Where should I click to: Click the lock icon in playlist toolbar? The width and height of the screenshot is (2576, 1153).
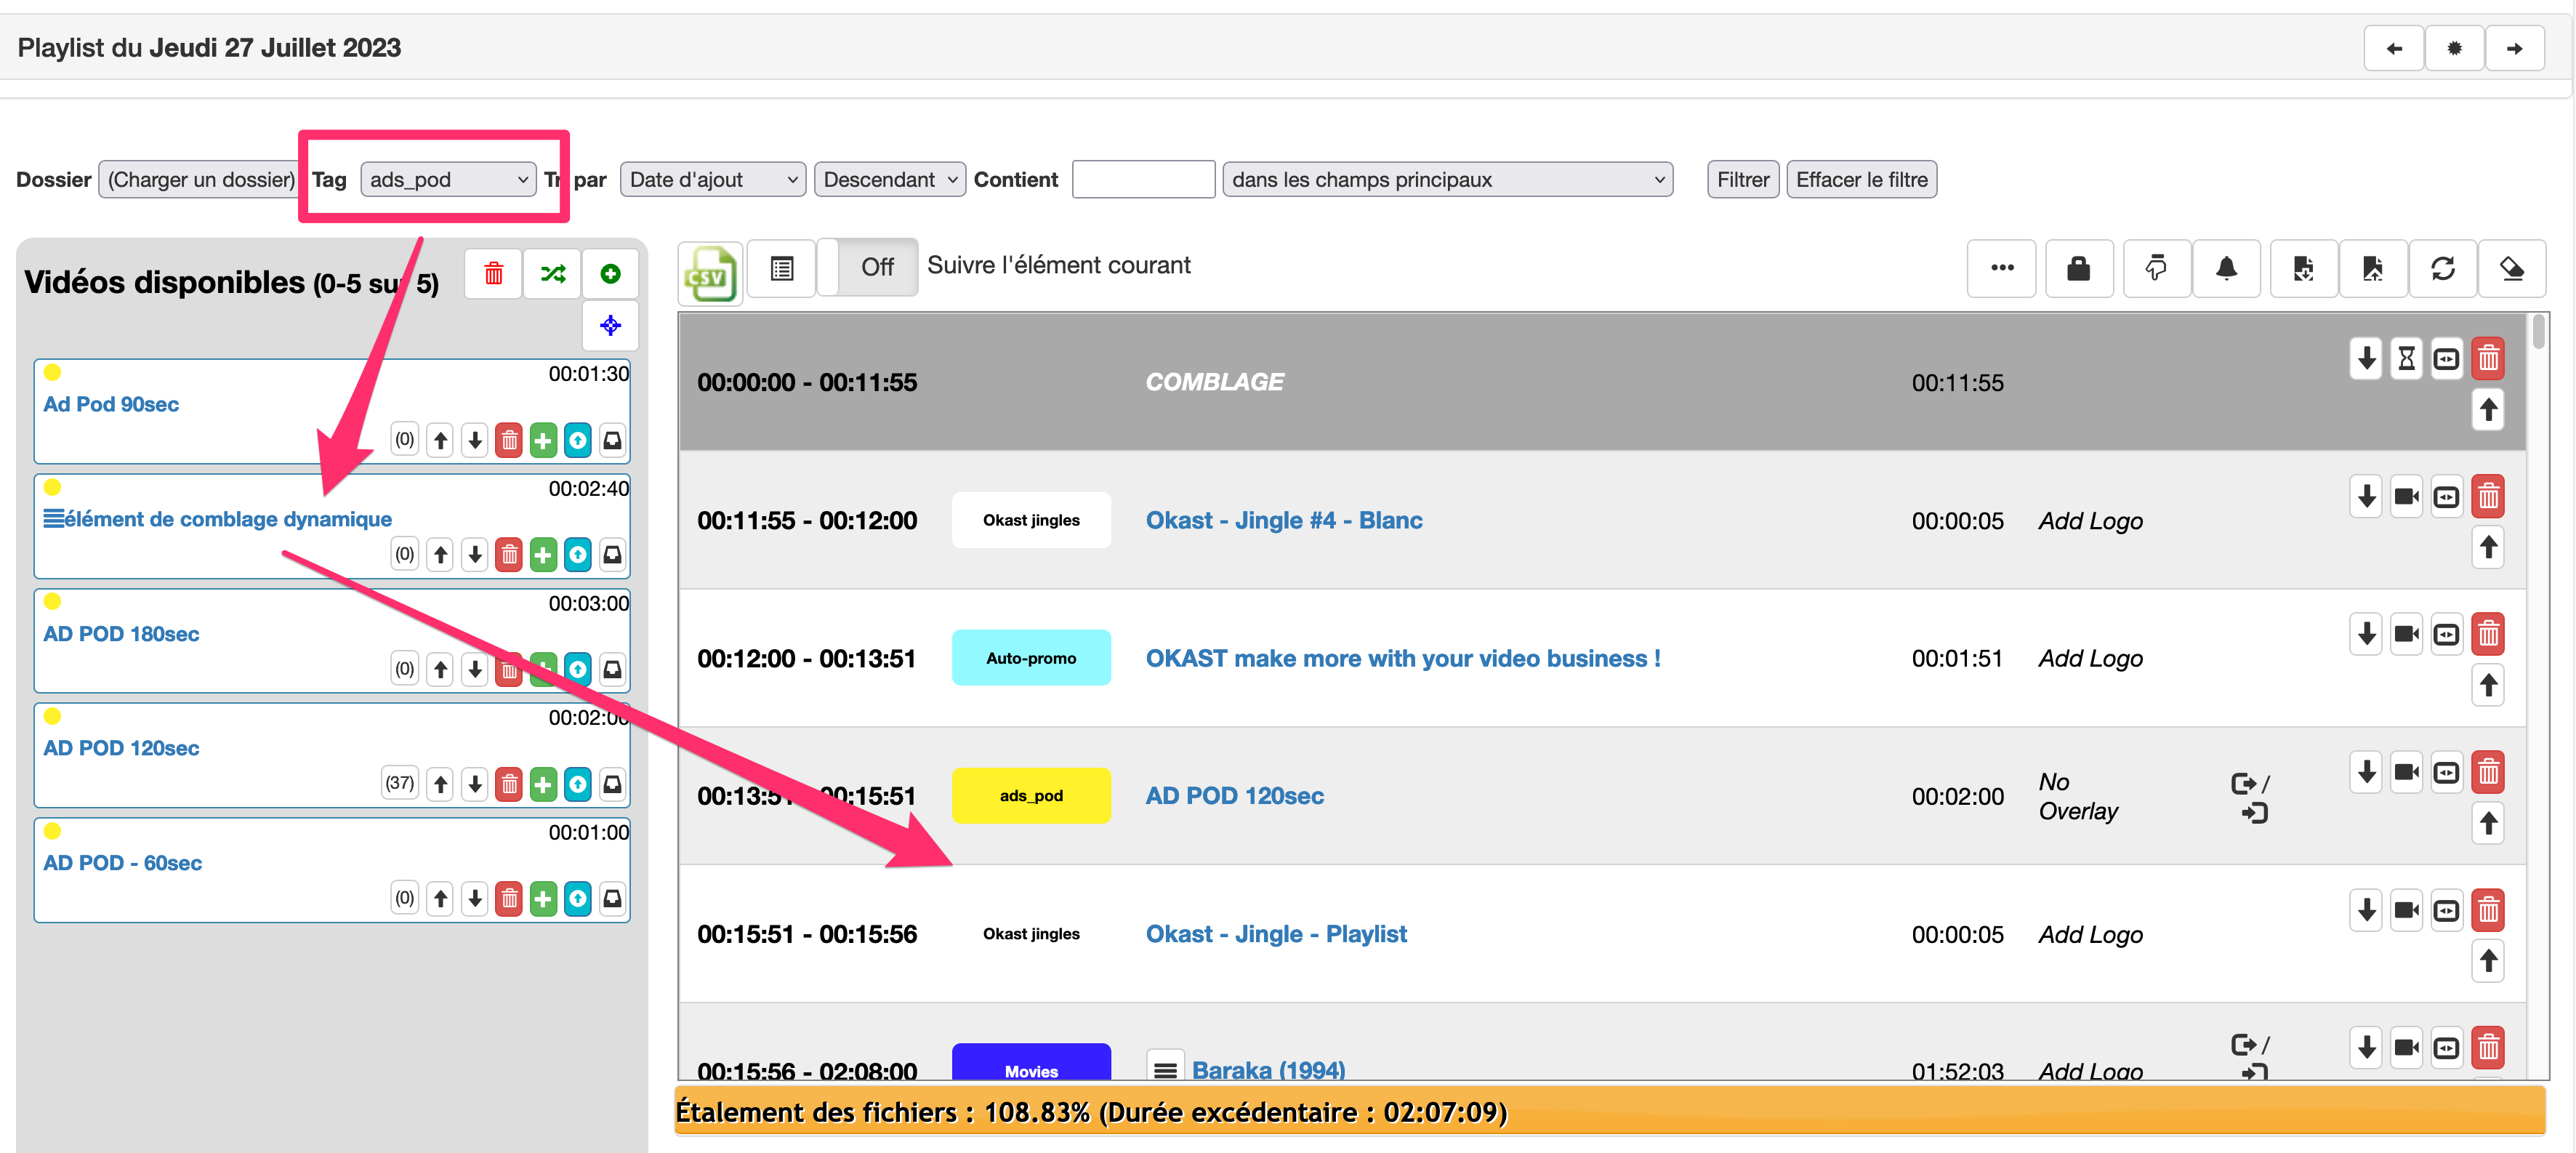click(2078, 268)
